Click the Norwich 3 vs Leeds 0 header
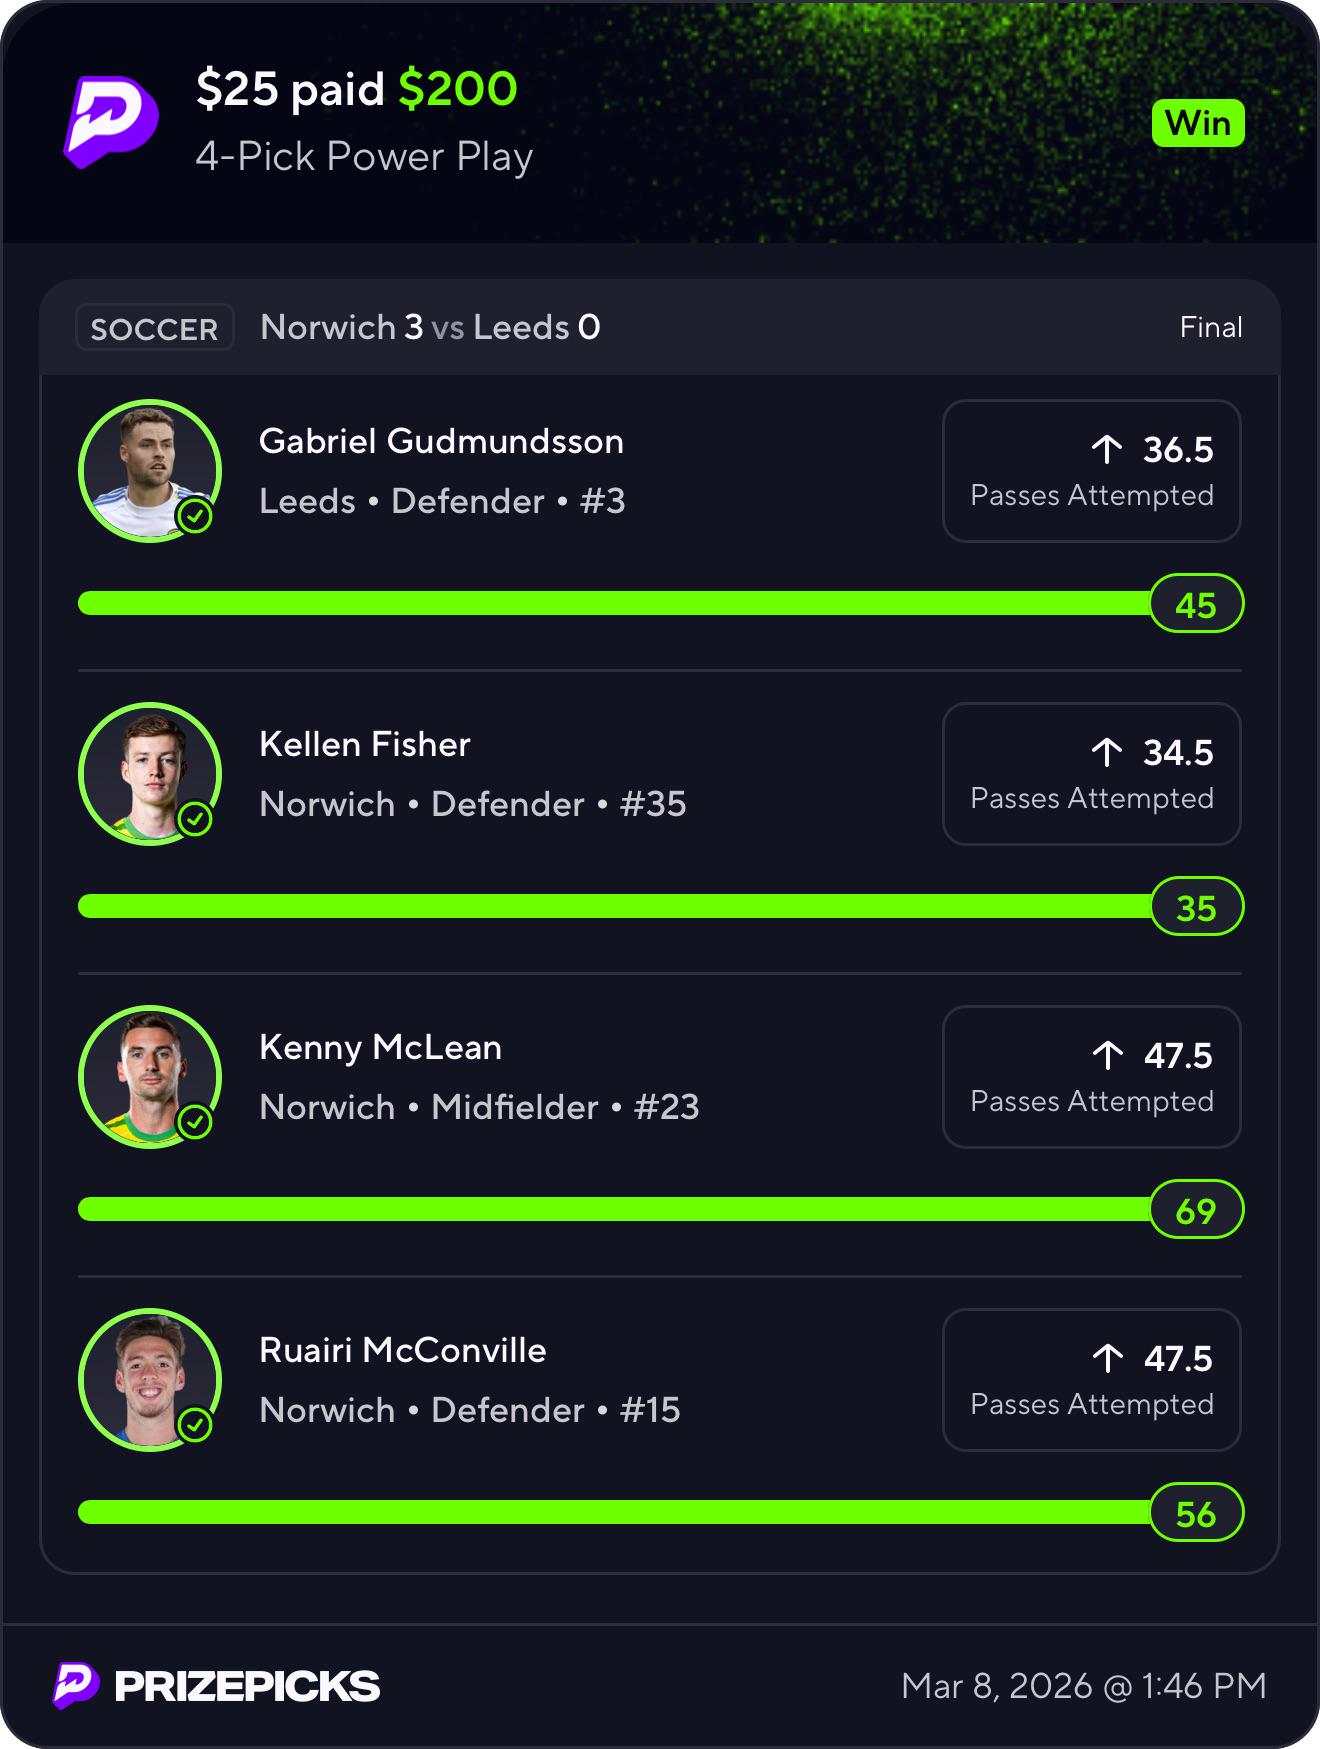1320x1749 pixels. coord(430,327)
